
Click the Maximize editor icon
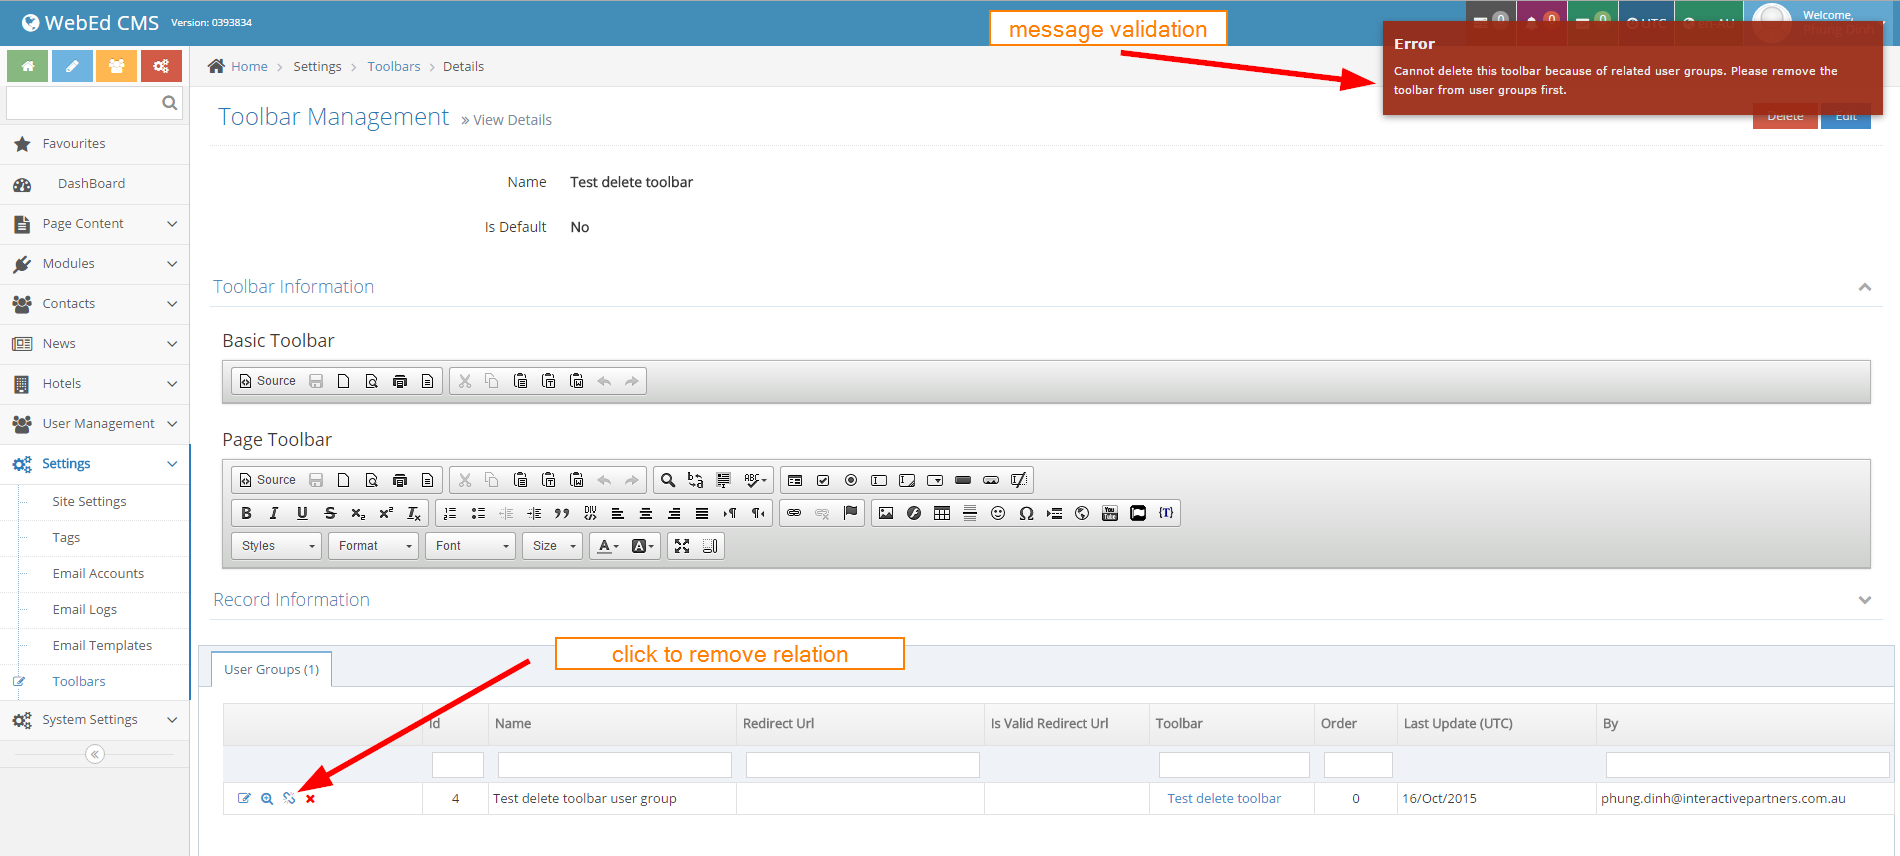click(682, 546)
